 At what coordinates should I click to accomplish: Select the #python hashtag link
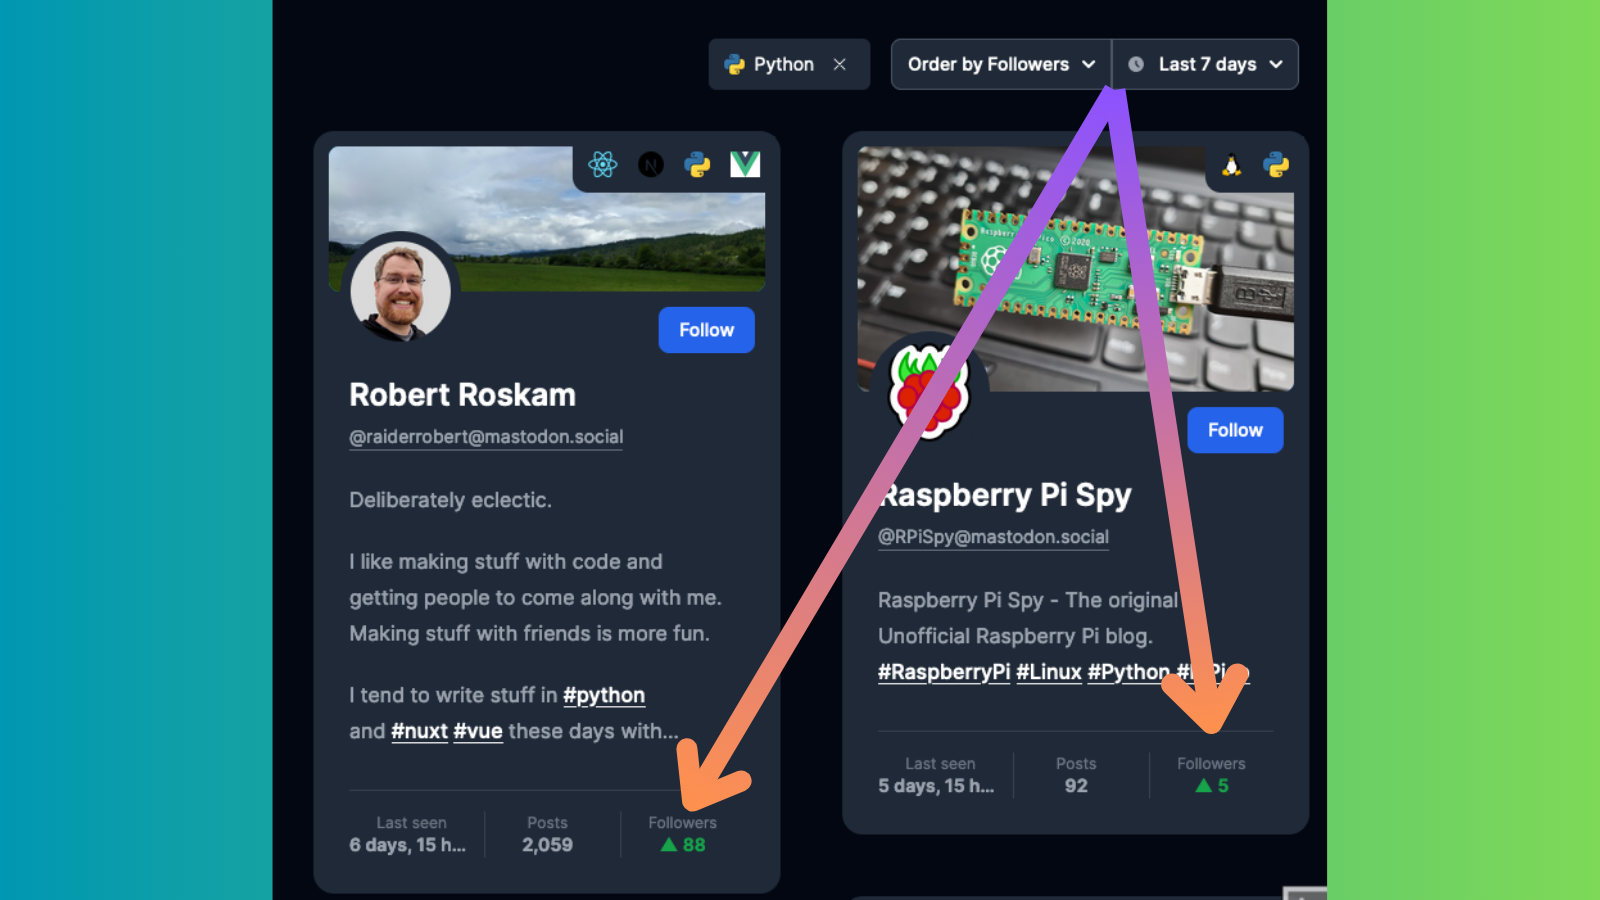[x=604, y=695]
